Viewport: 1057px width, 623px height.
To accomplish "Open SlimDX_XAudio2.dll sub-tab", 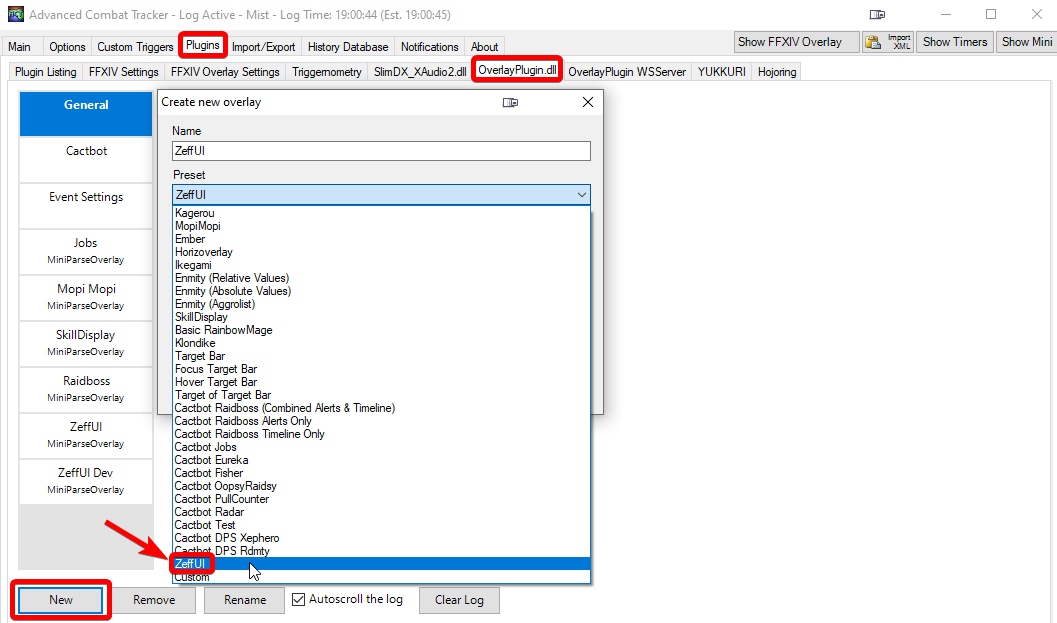I will tap(420, 71).
